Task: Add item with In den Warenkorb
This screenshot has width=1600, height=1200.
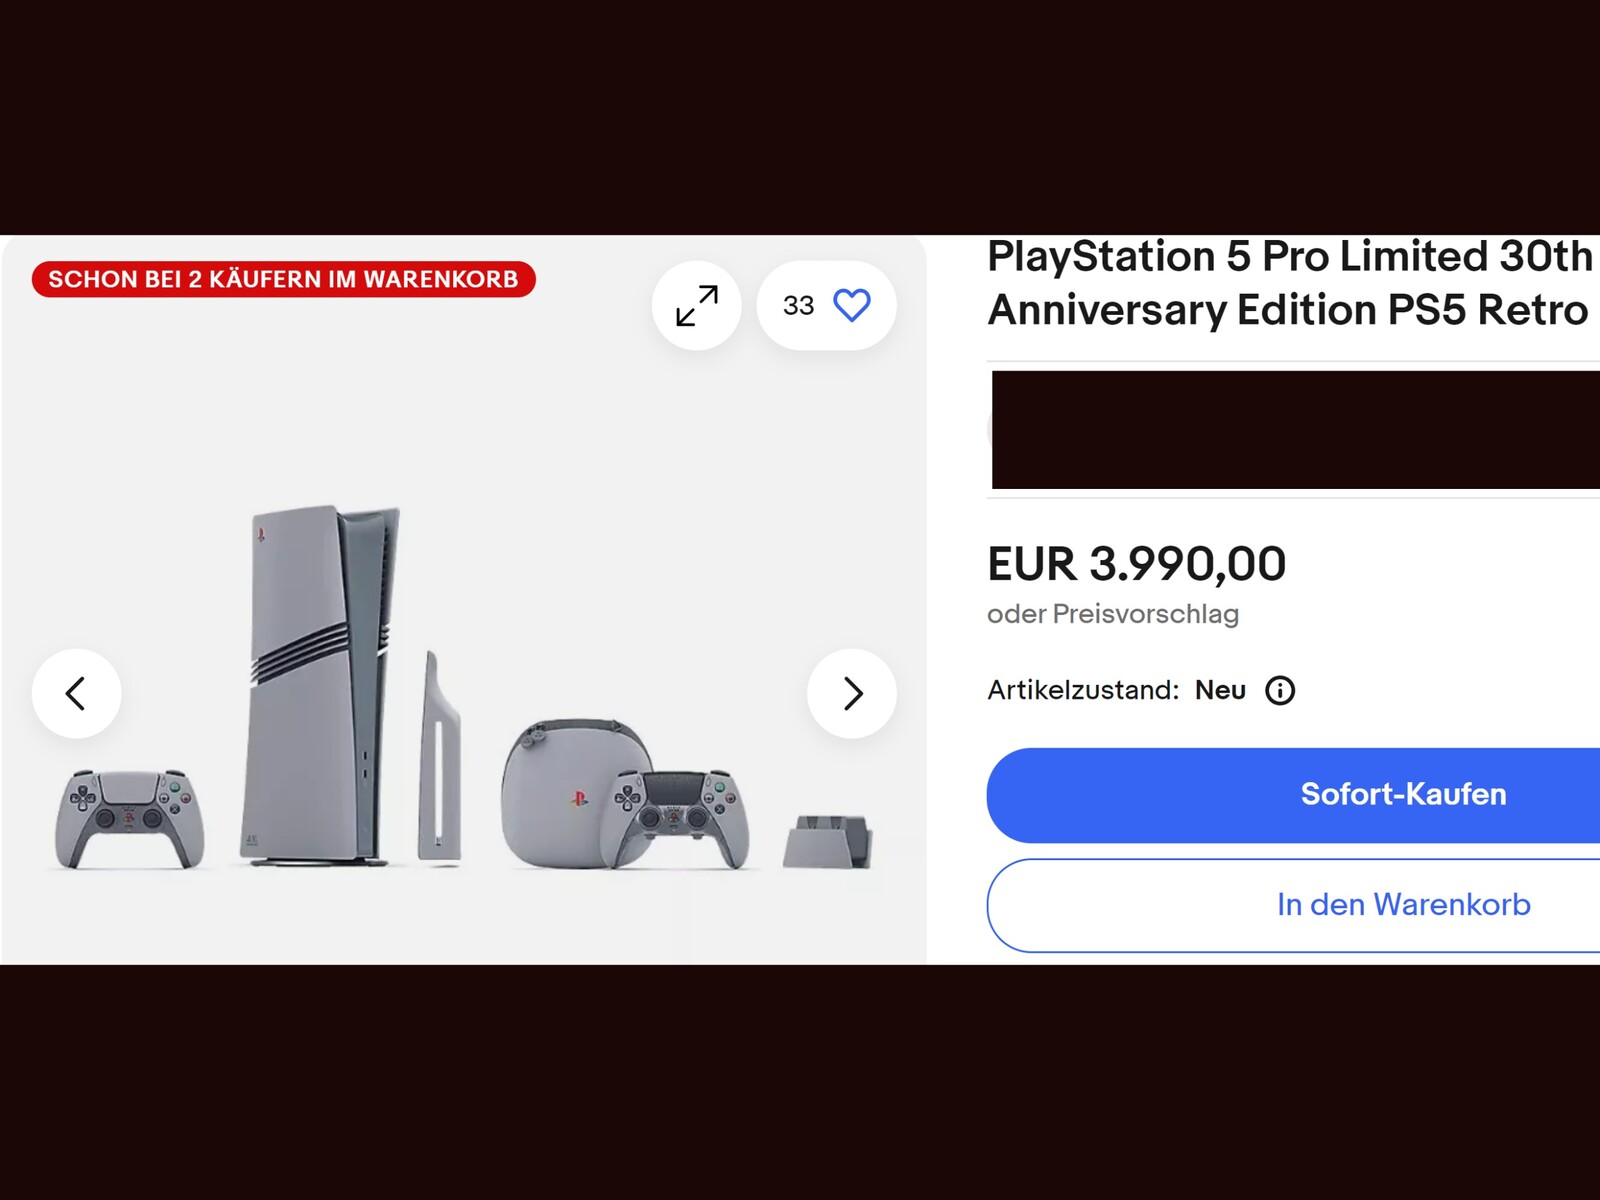Action: pyautogui.click(x=1293, y=905)
